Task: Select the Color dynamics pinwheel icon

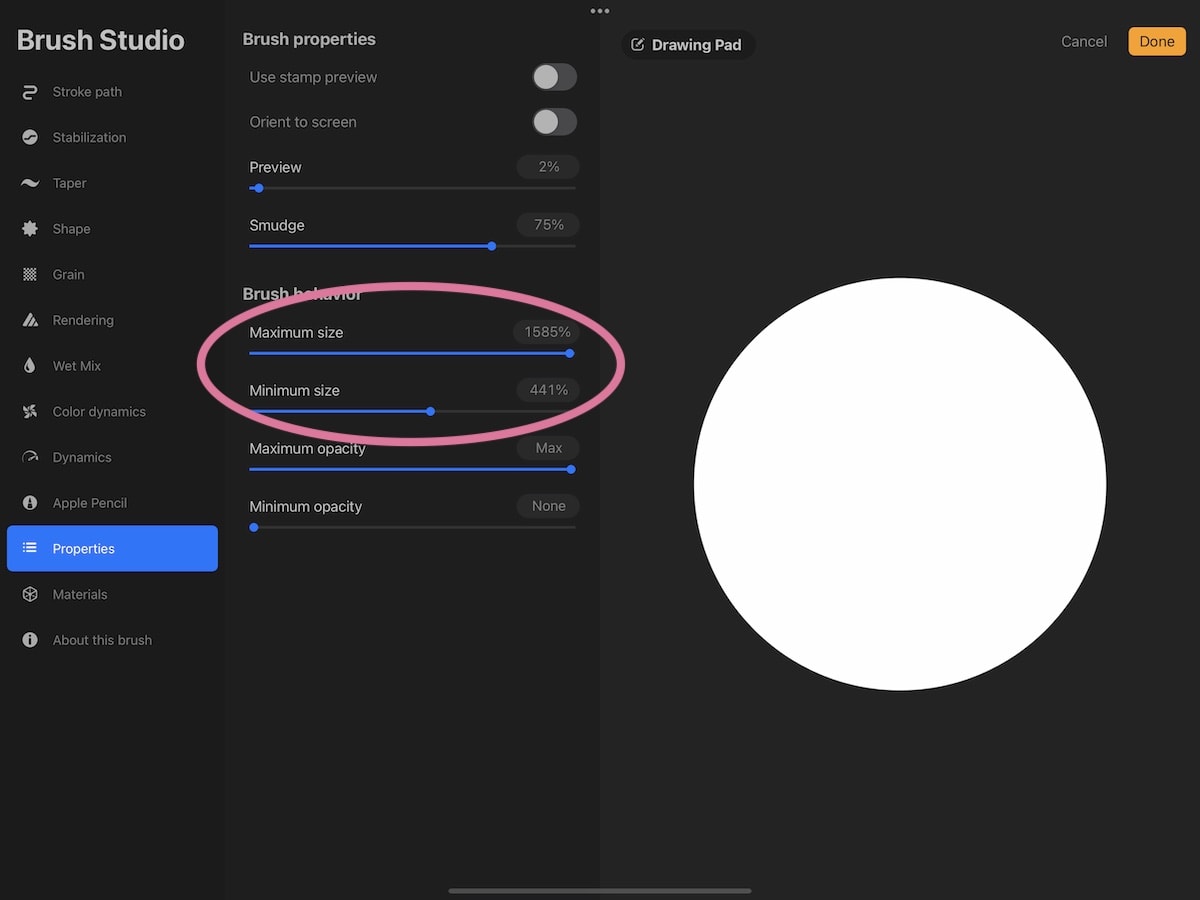Action: pos(30,412)
